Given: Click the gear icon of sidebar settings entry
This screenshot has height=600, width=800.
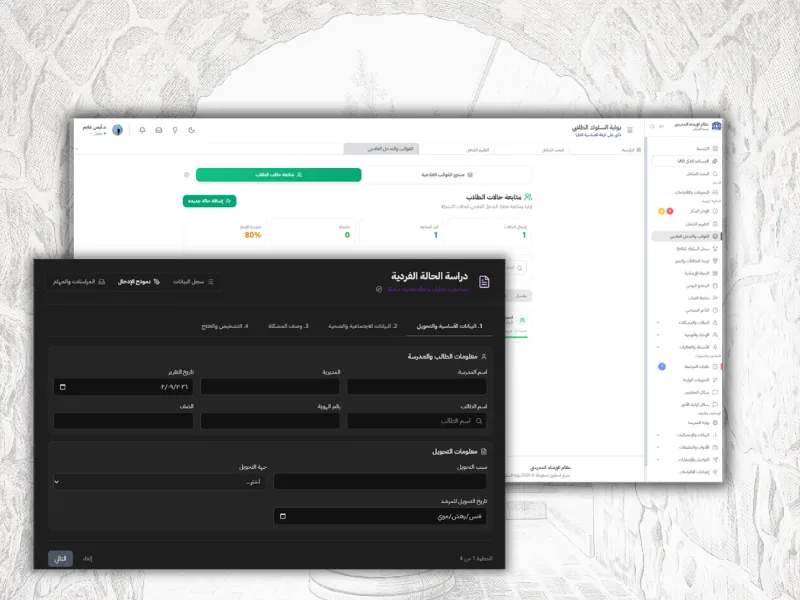Looking at the screenshot, I should [715, 472].
